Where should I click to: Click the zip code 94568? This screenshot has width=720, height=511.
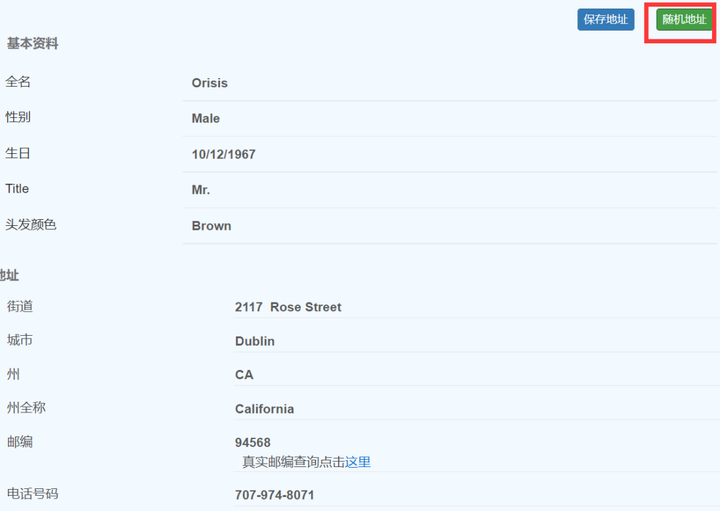pos(253,443)
